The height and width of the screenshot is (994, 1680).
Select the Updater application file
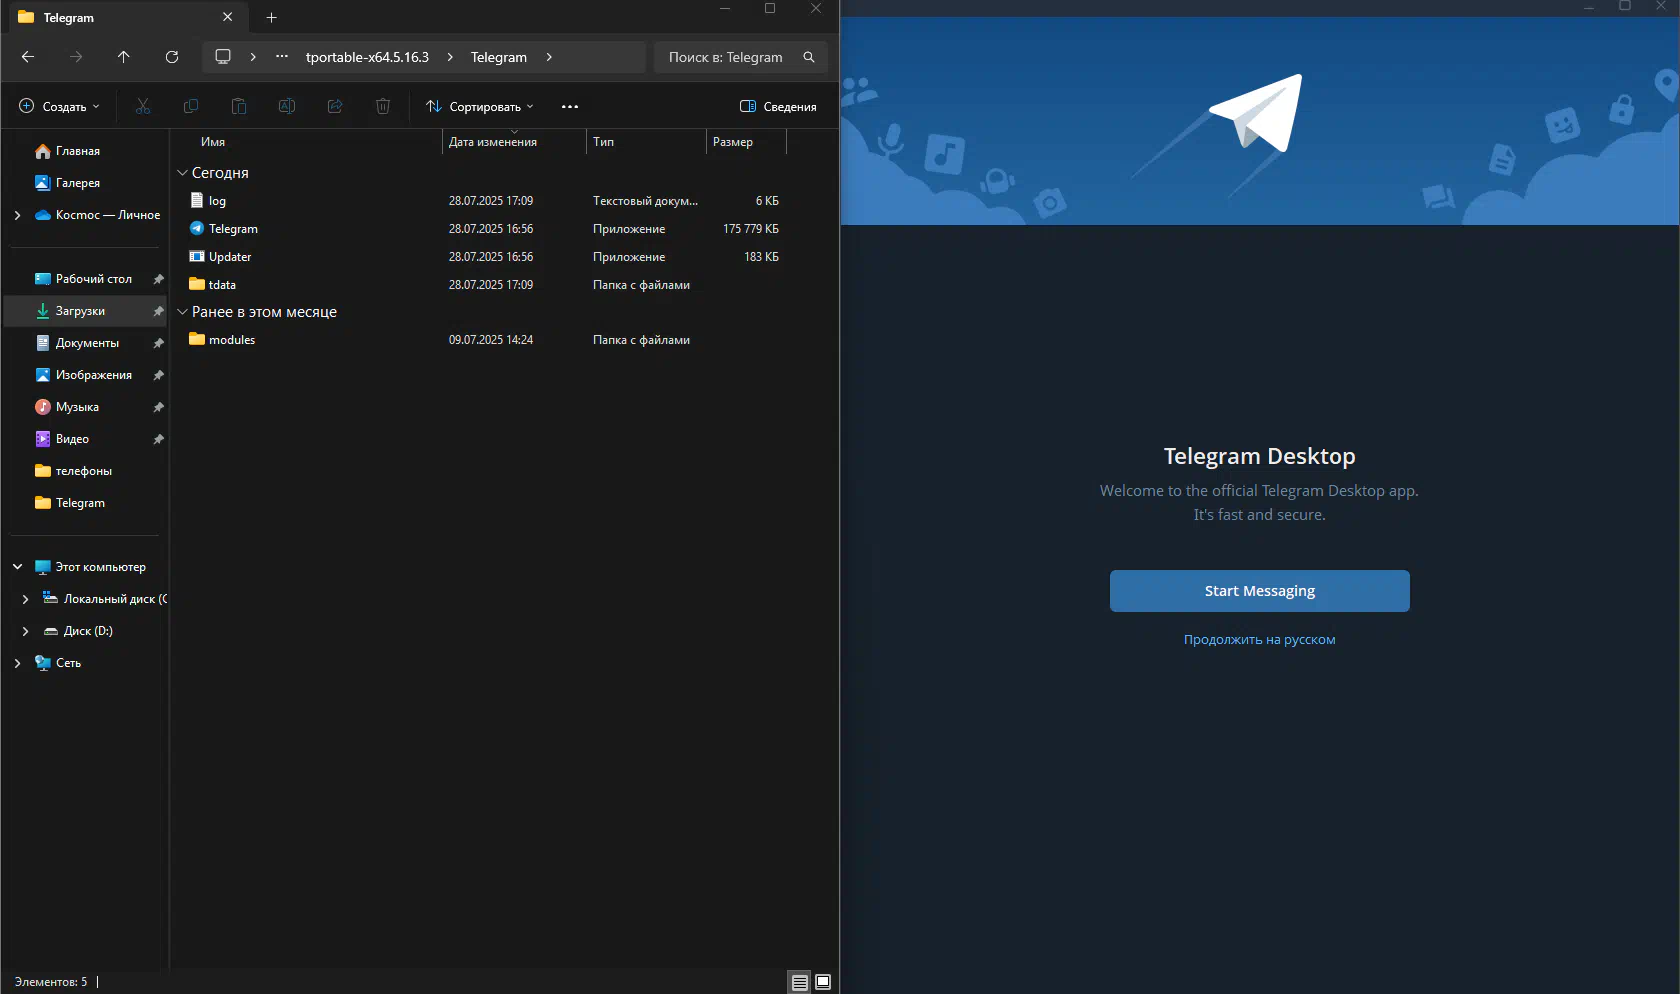tap(230, 257)
